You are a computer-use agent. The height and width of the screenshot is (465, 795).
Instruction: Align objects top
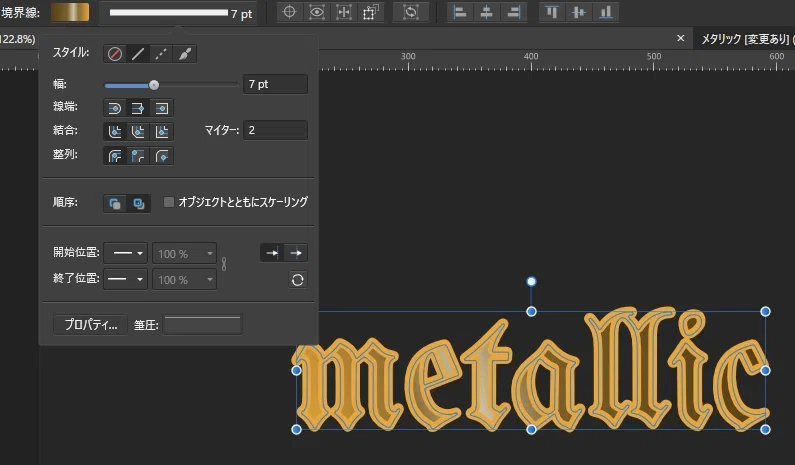coord(552,12)
